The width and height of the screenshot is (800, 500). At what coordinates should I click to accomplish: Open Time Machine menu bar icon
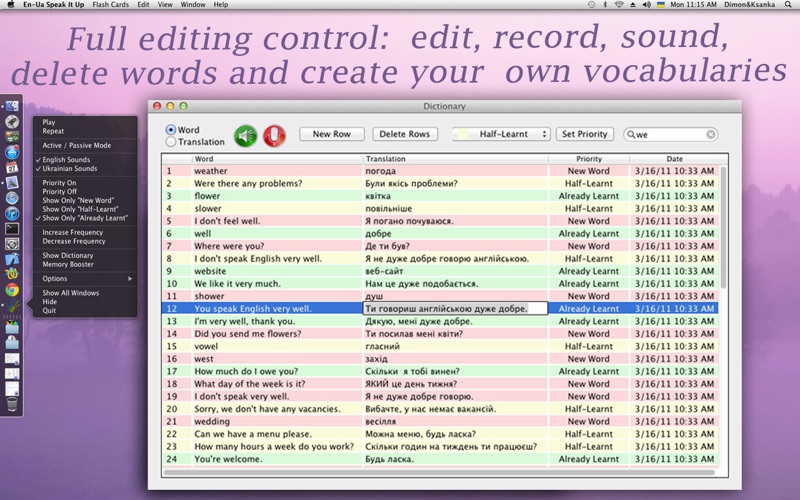pos(591,5)
